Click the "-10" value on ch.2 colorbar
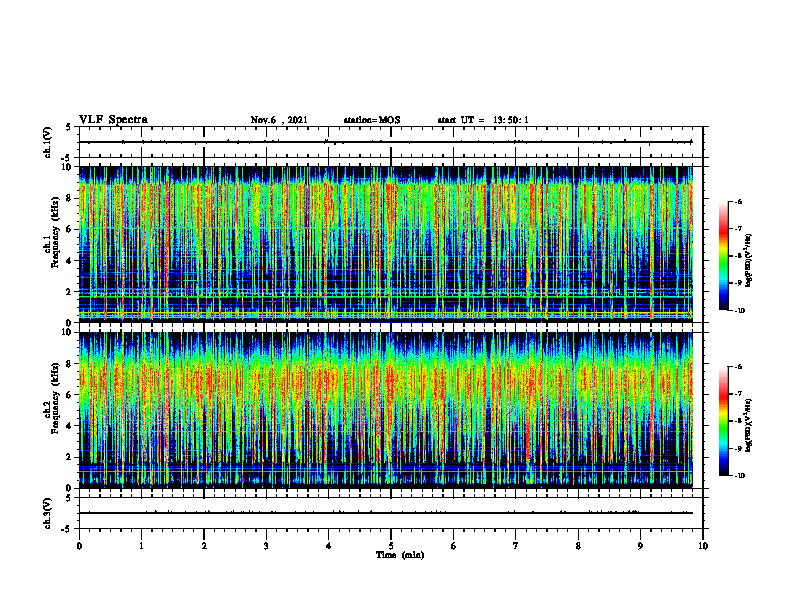This screenshot has height=612, width=792. (740, 476)
